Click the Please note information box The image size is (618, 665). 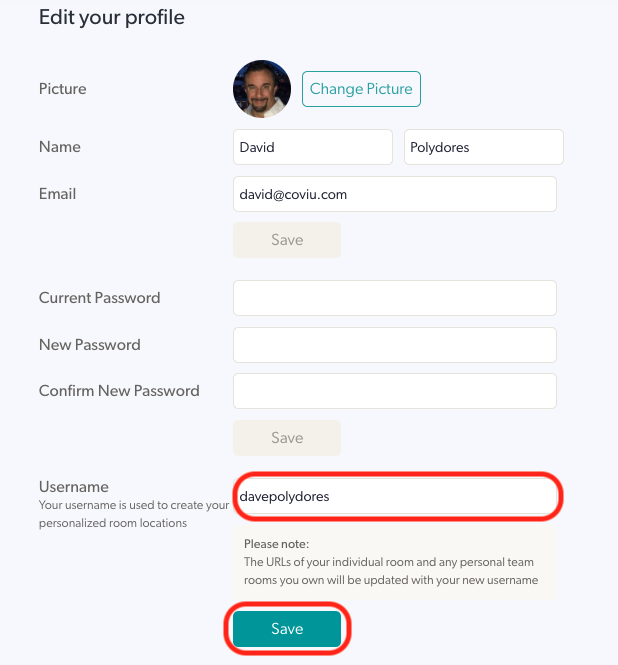pyautogui.click(x=394, y=562)
